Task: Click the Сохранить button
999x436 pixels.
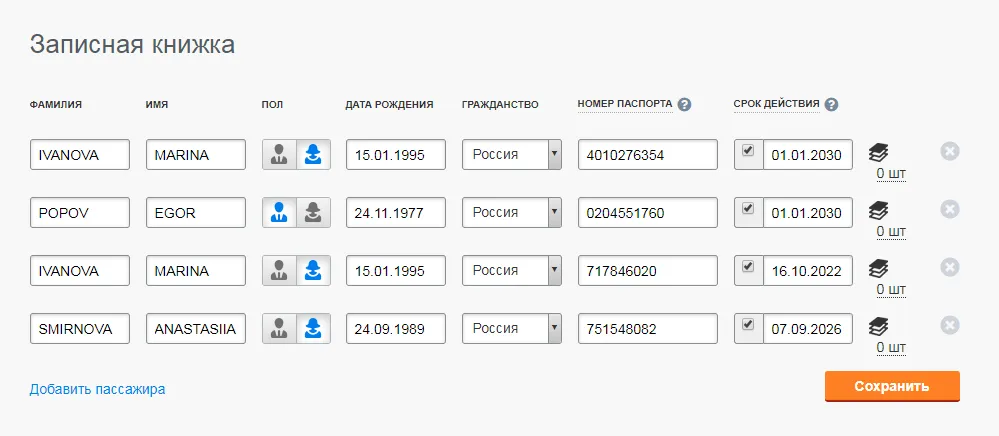Action: coord(892,386)
